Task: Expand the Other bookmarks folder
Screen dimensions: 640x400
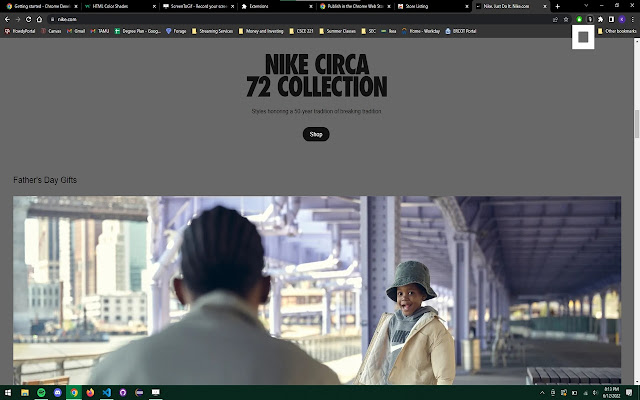Action: pyautogui.click(x=617, y=31)
